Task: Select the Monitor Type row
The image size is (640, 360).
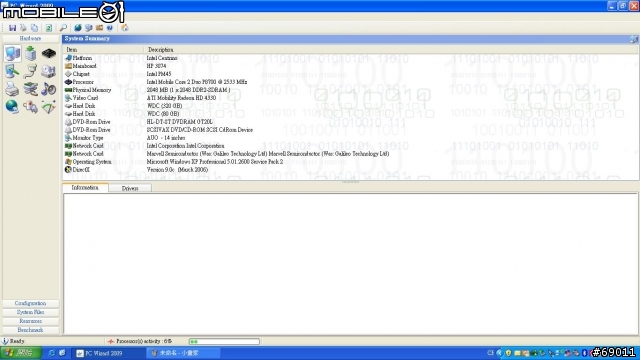Action: pyautogui.click(x=351, y=138)
